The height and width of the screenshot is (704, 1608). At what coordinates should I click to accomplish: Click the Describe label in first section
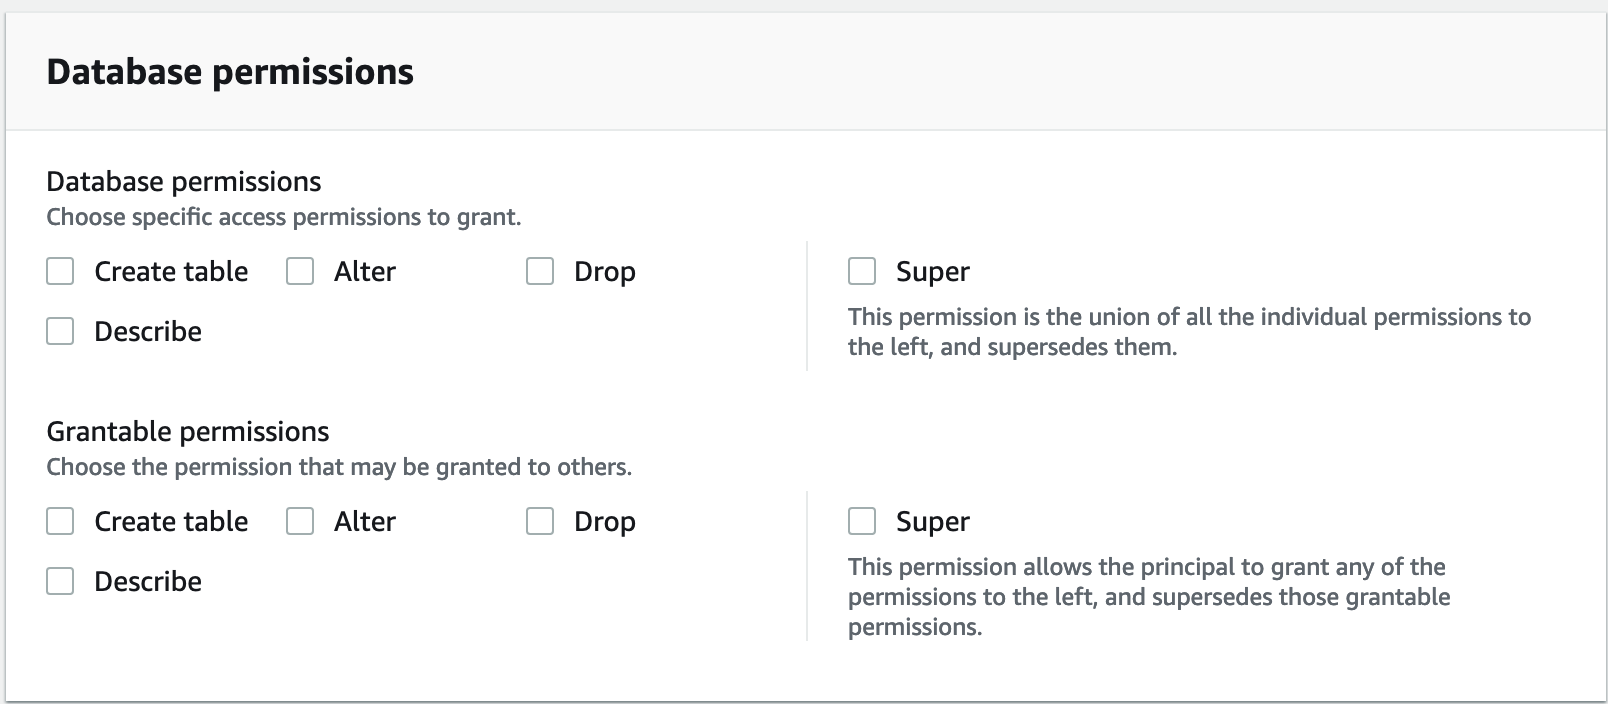147,331
